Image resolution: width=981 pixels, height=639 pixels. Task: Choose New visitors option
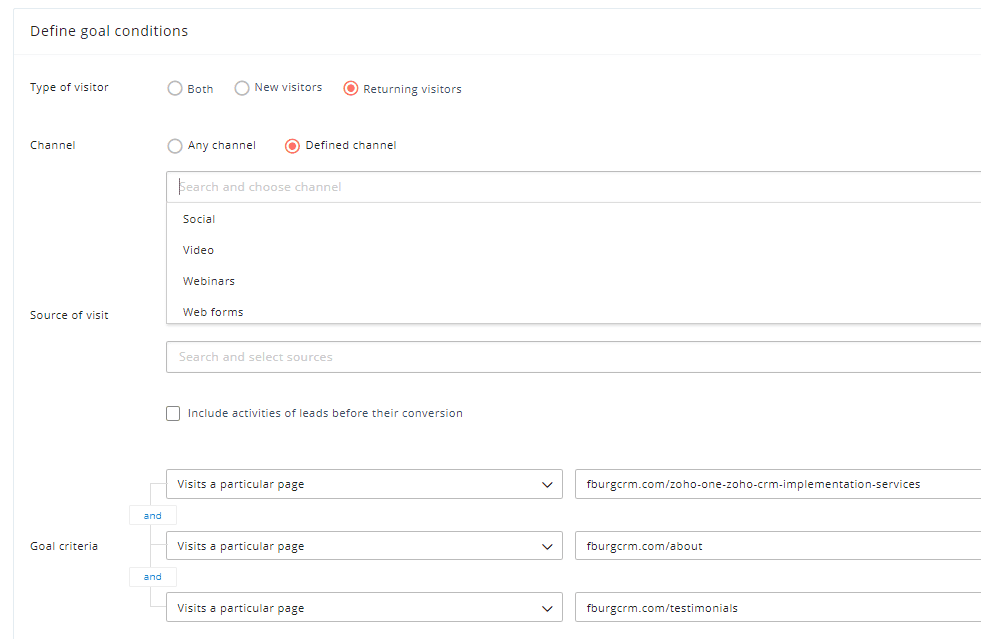[241, 88]
